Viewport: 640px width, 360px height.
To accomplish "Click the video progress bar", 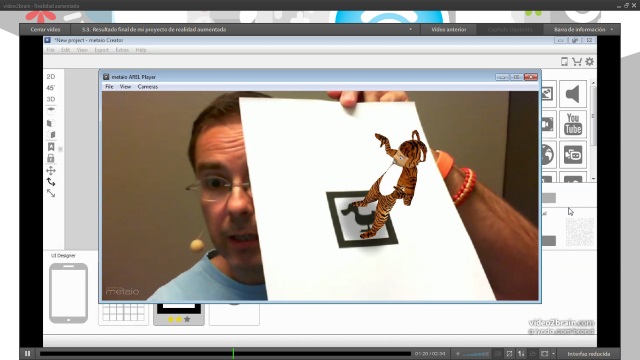I will 225,353.
